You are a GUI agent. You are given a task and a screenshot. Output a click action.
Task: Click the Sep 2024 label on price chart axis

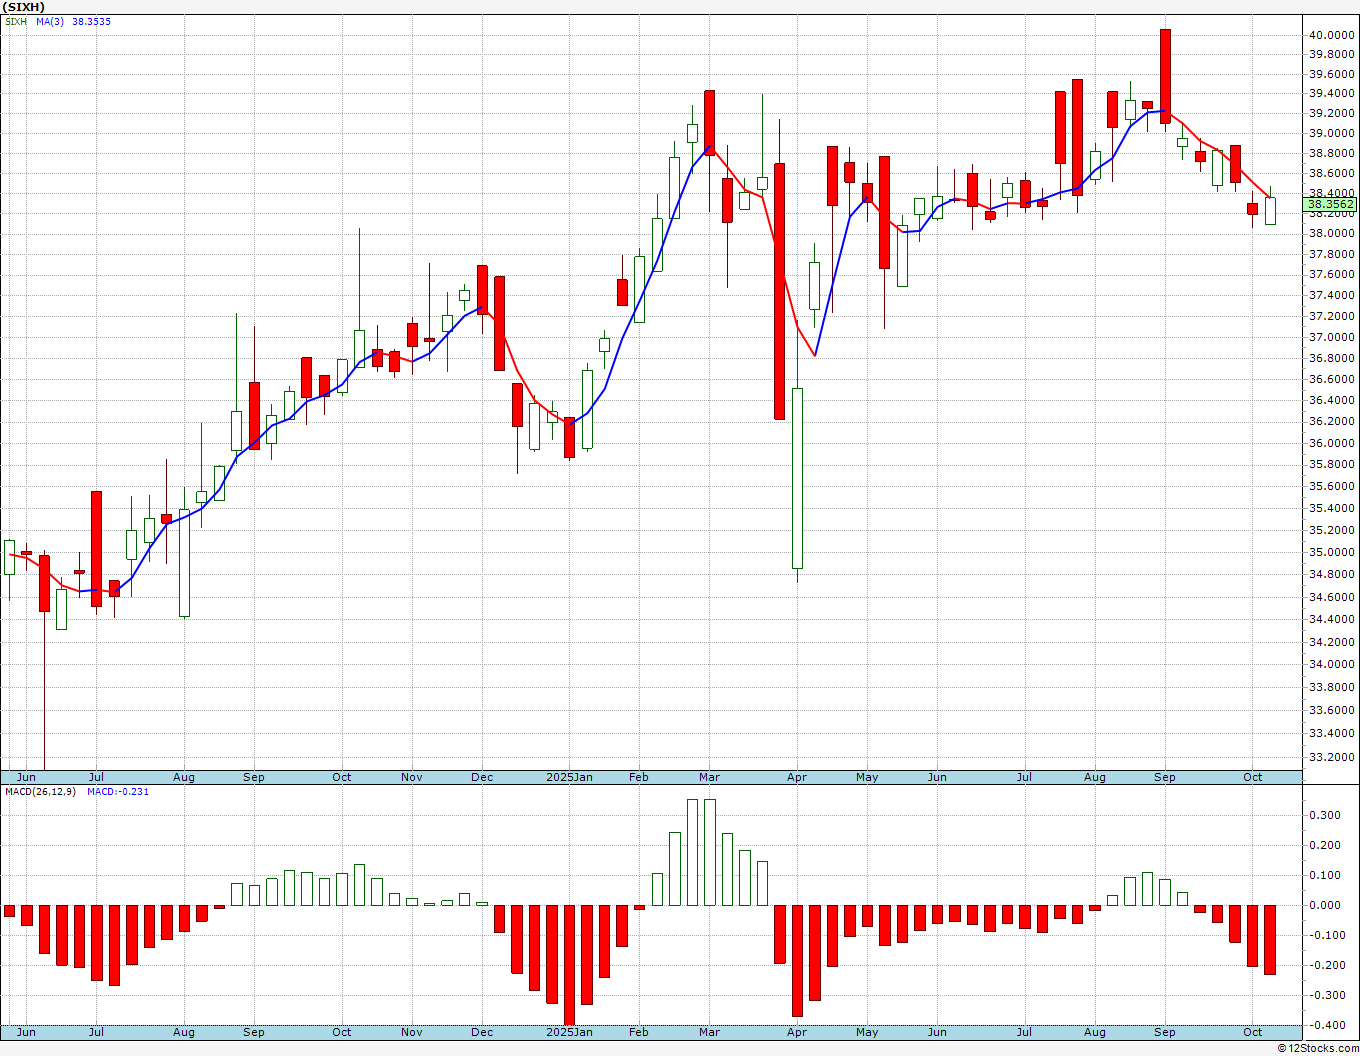tap(254, 777)
